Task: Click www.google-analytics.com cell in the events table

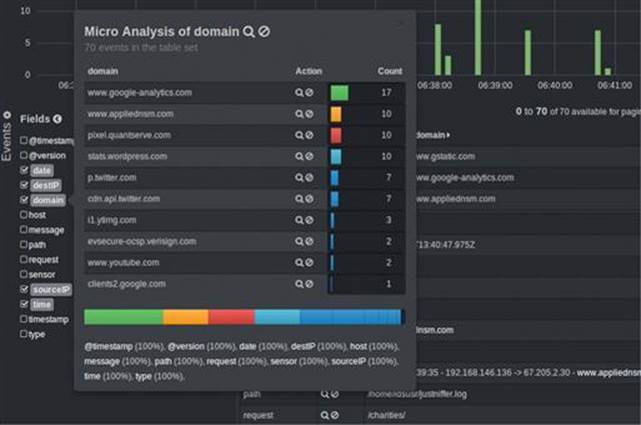Action: 465,177
